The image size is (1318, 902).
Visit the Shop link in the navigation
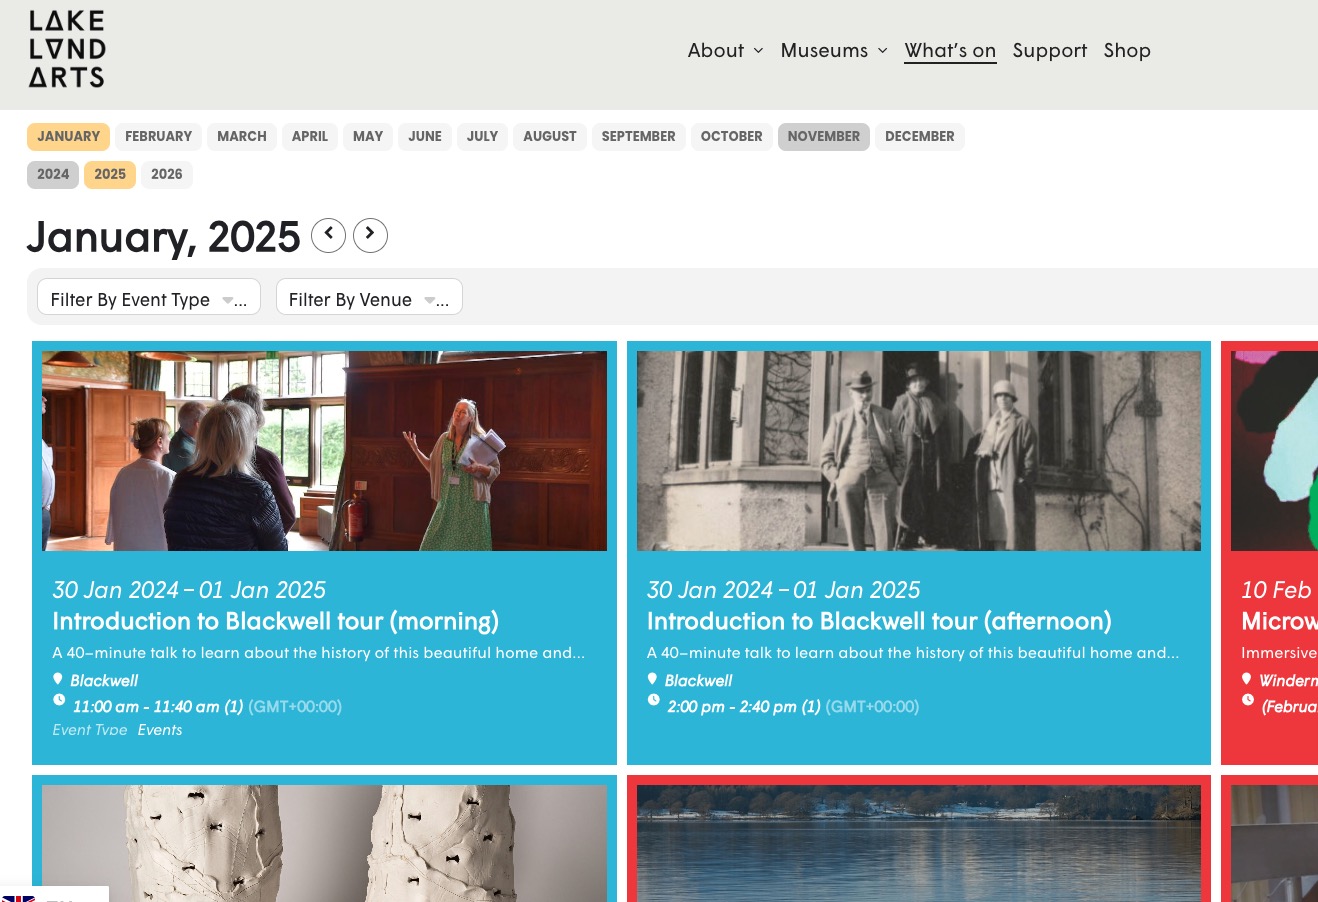(1127, 50)
